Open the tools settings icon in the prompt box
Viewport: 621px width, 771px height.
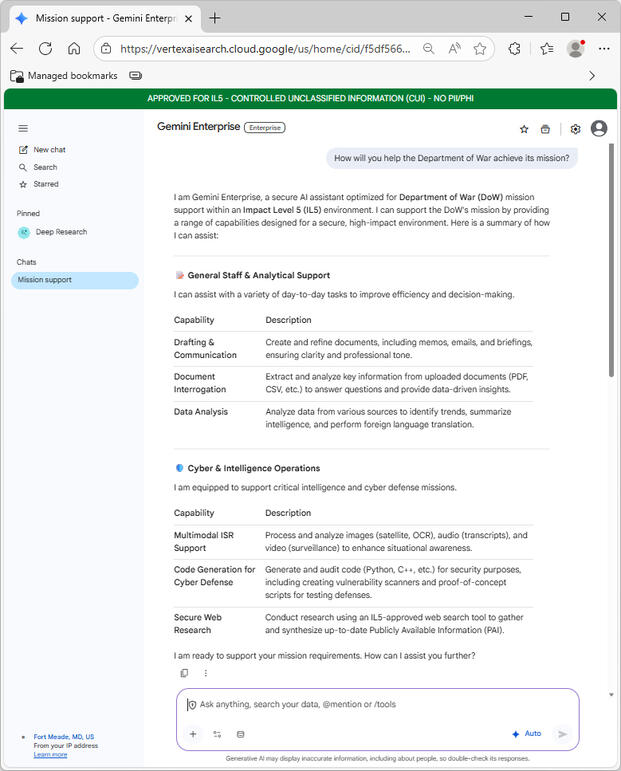click(217, 734)
